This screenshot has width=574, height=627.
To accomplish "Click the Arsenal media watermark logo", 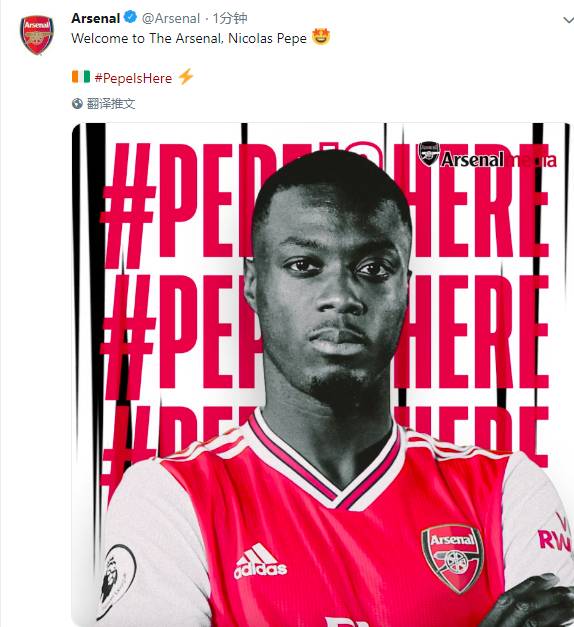I will tap(487, 156).
